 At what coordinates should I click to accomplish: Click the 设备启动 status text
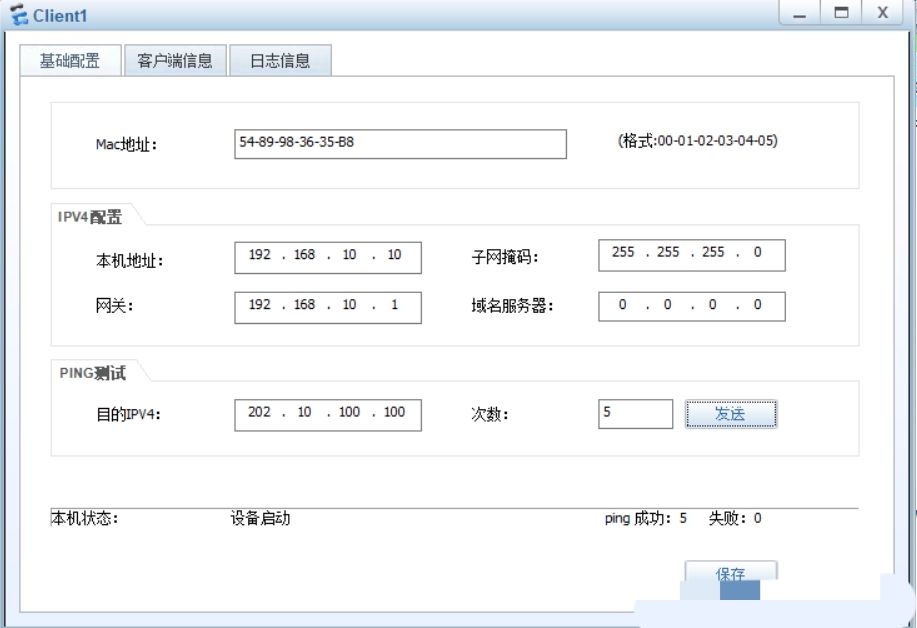[260, 518]
